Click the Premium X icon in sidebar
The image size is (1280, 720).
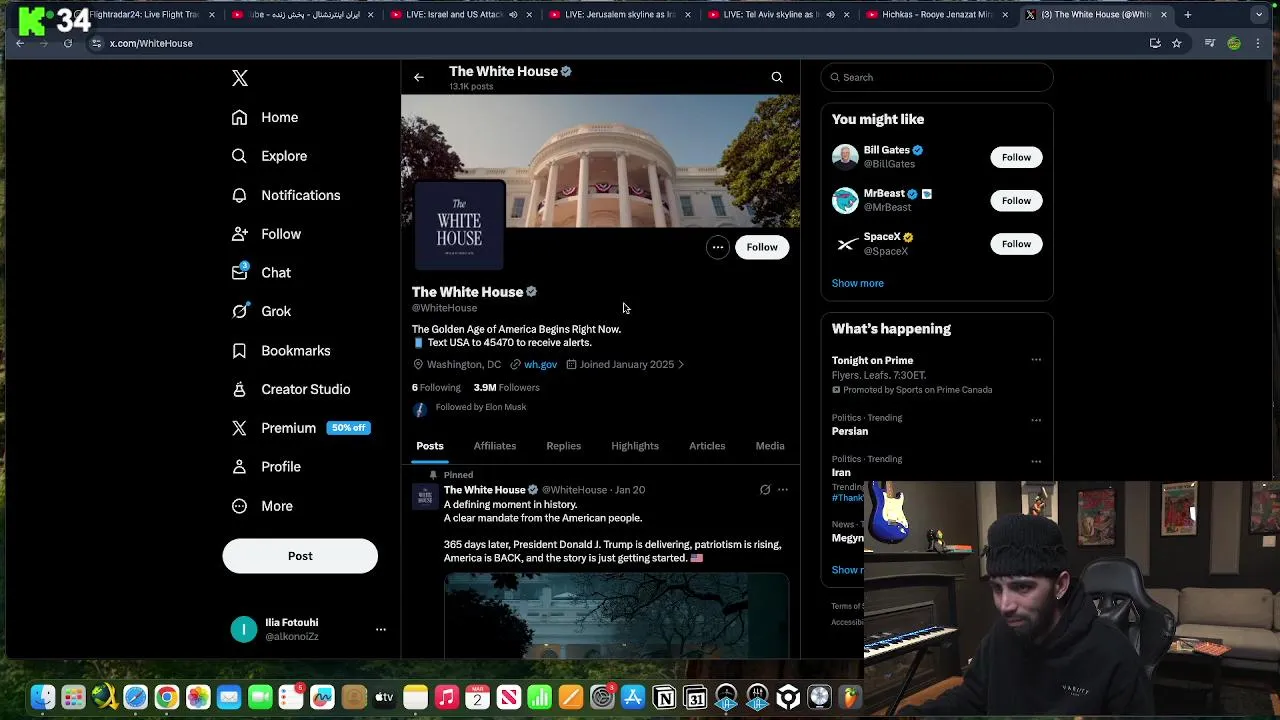coord(239,428)
